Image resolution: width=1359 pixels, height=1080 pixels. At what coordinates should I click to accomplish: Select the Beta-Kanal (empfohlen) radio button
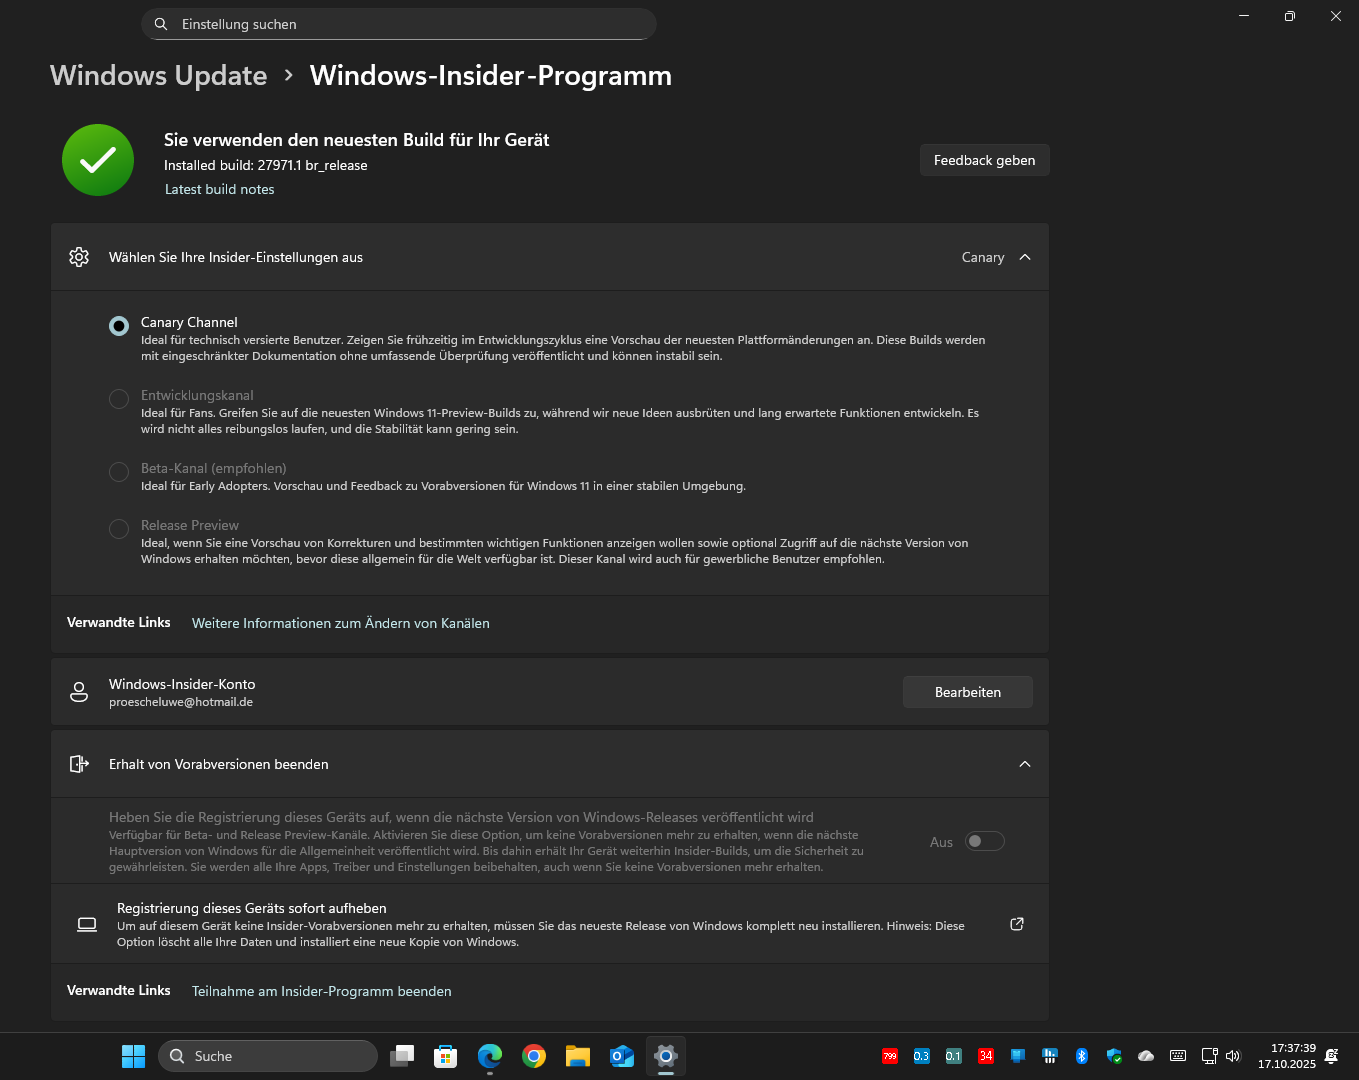119,472
